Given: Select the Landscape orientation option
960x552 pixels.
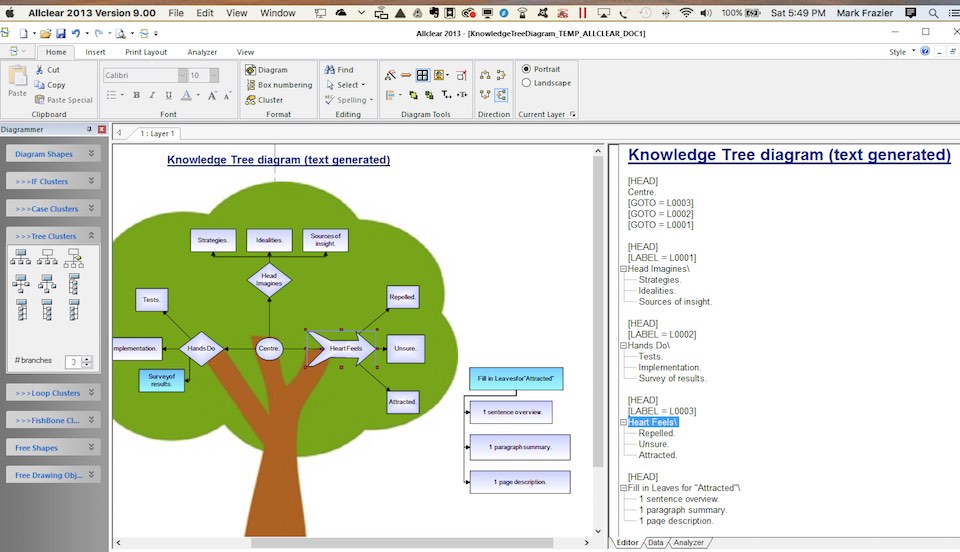Looking at the screenshot, I should pyautogui.click(x=526, y=83).
